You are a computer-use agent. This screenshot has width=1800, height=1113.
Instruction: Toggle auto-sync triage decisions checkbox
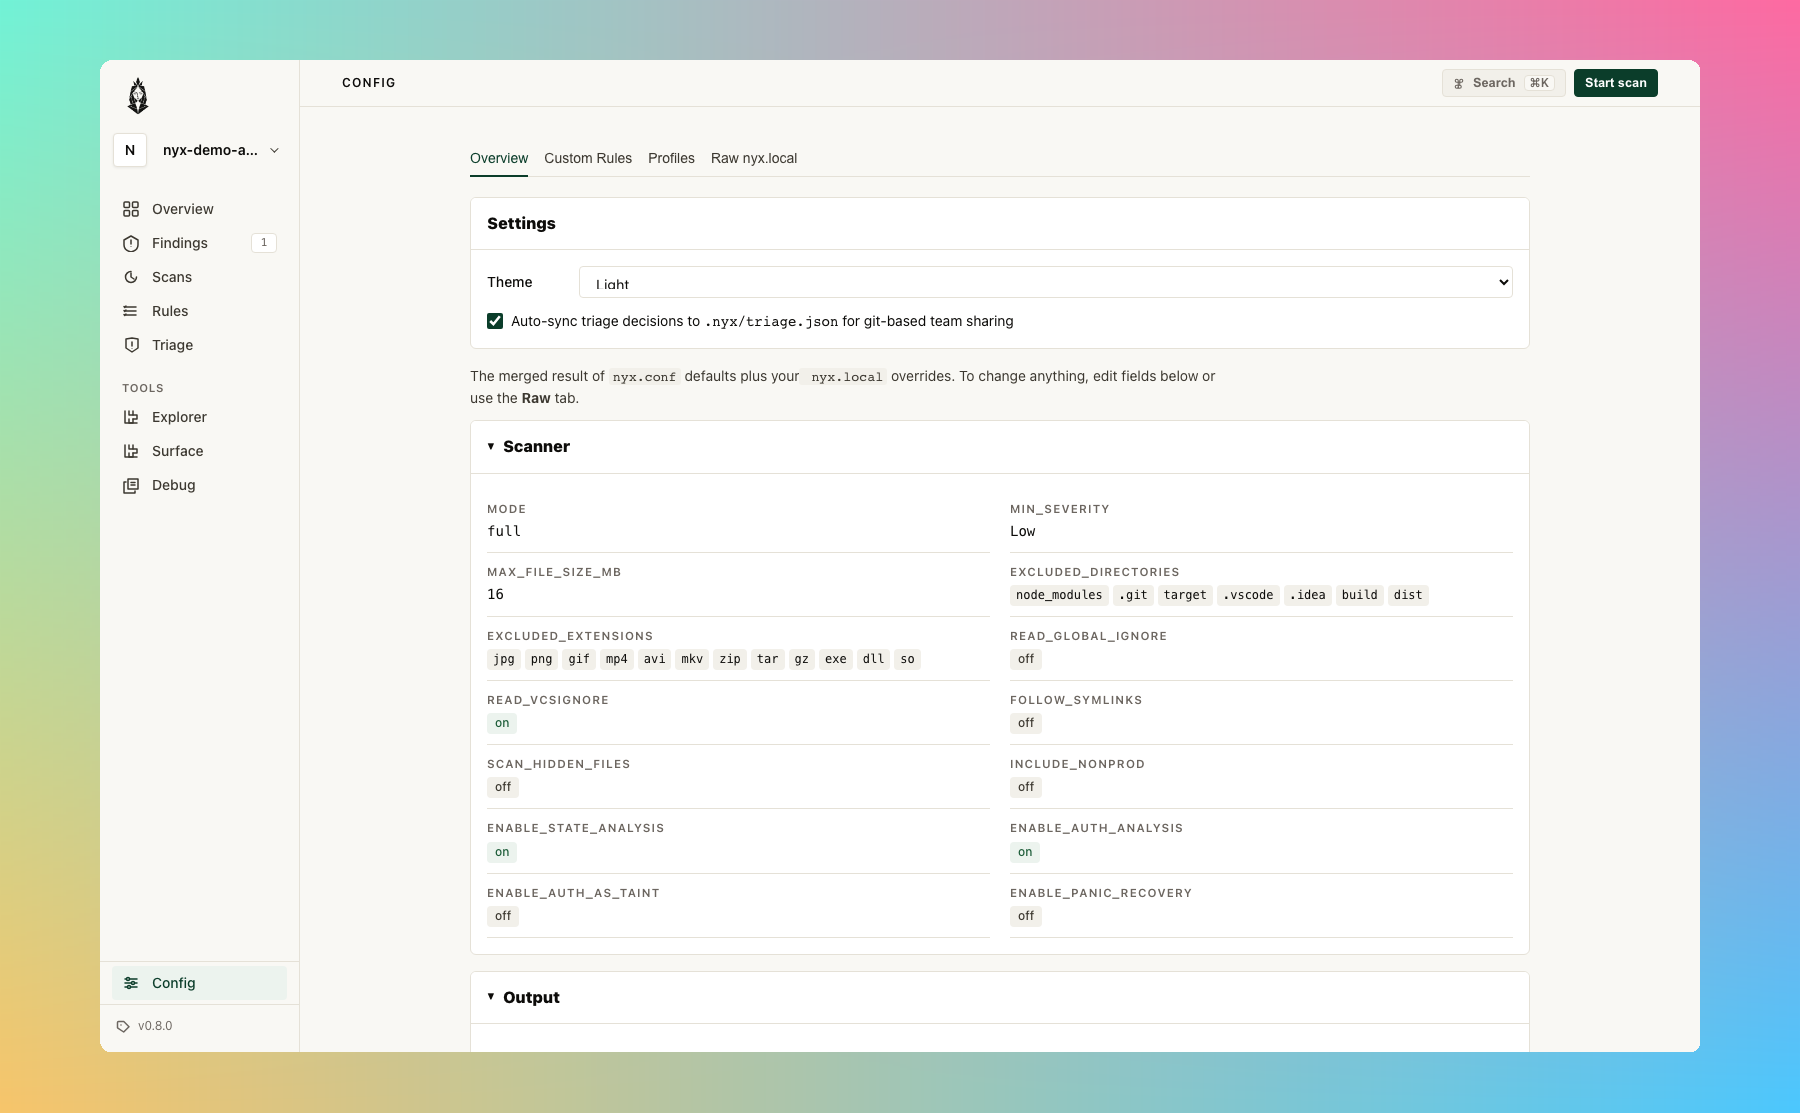coord(495,321)
